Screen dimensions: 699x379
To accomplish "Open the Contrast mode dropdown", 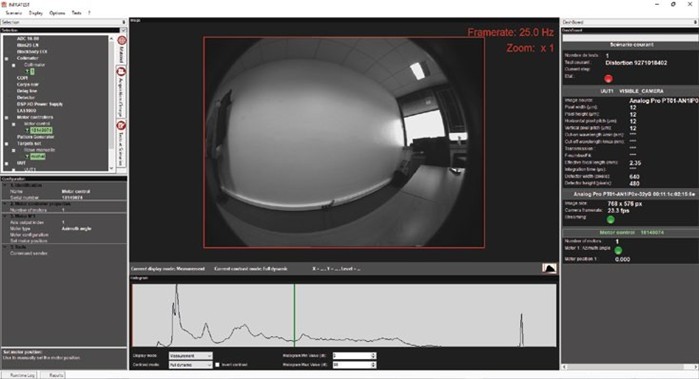I will pyautogui.click(x=190, y=365).
